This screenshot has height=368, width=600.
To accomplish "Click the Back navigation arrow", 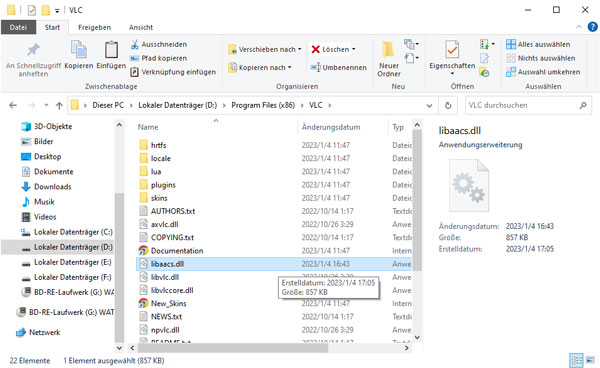I will tap(13, 105).
